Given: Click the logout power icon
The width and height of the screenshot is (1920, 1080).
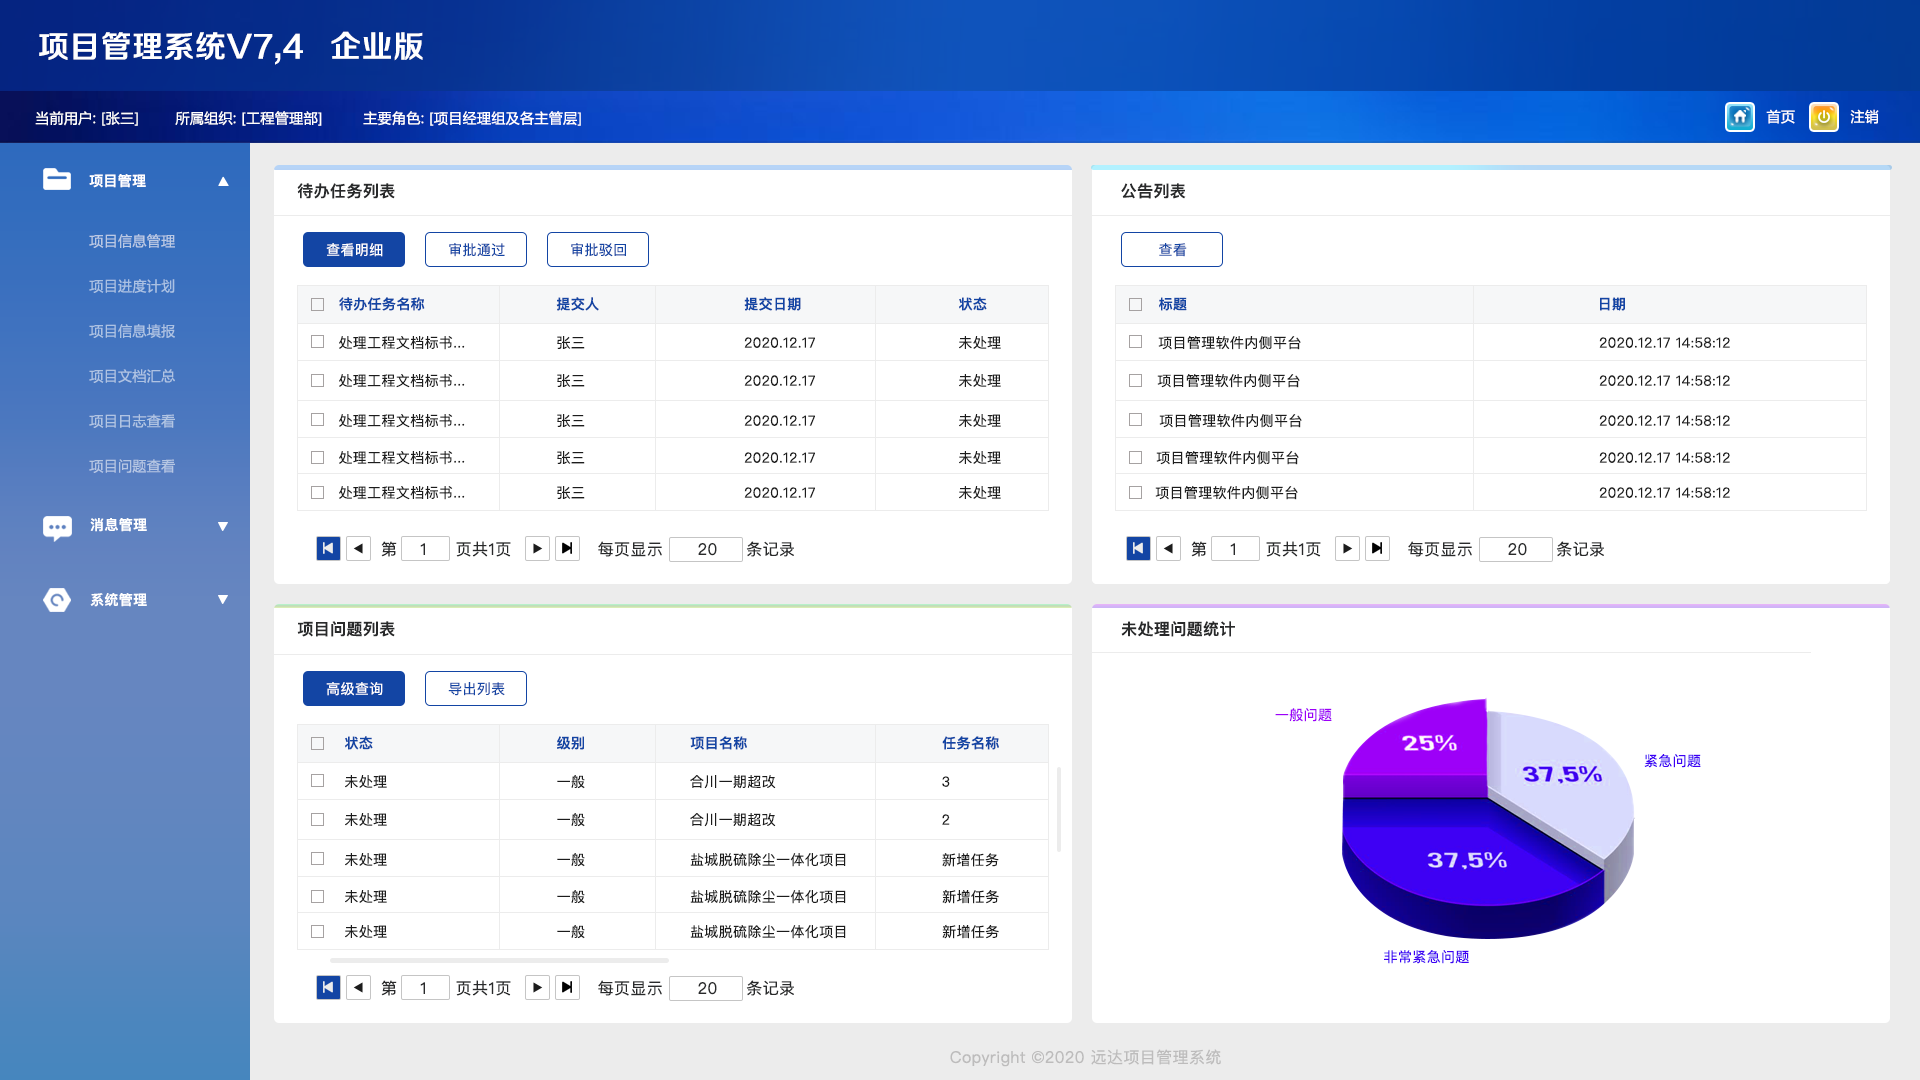Looking at the screenshot, I should [1823, 117].
